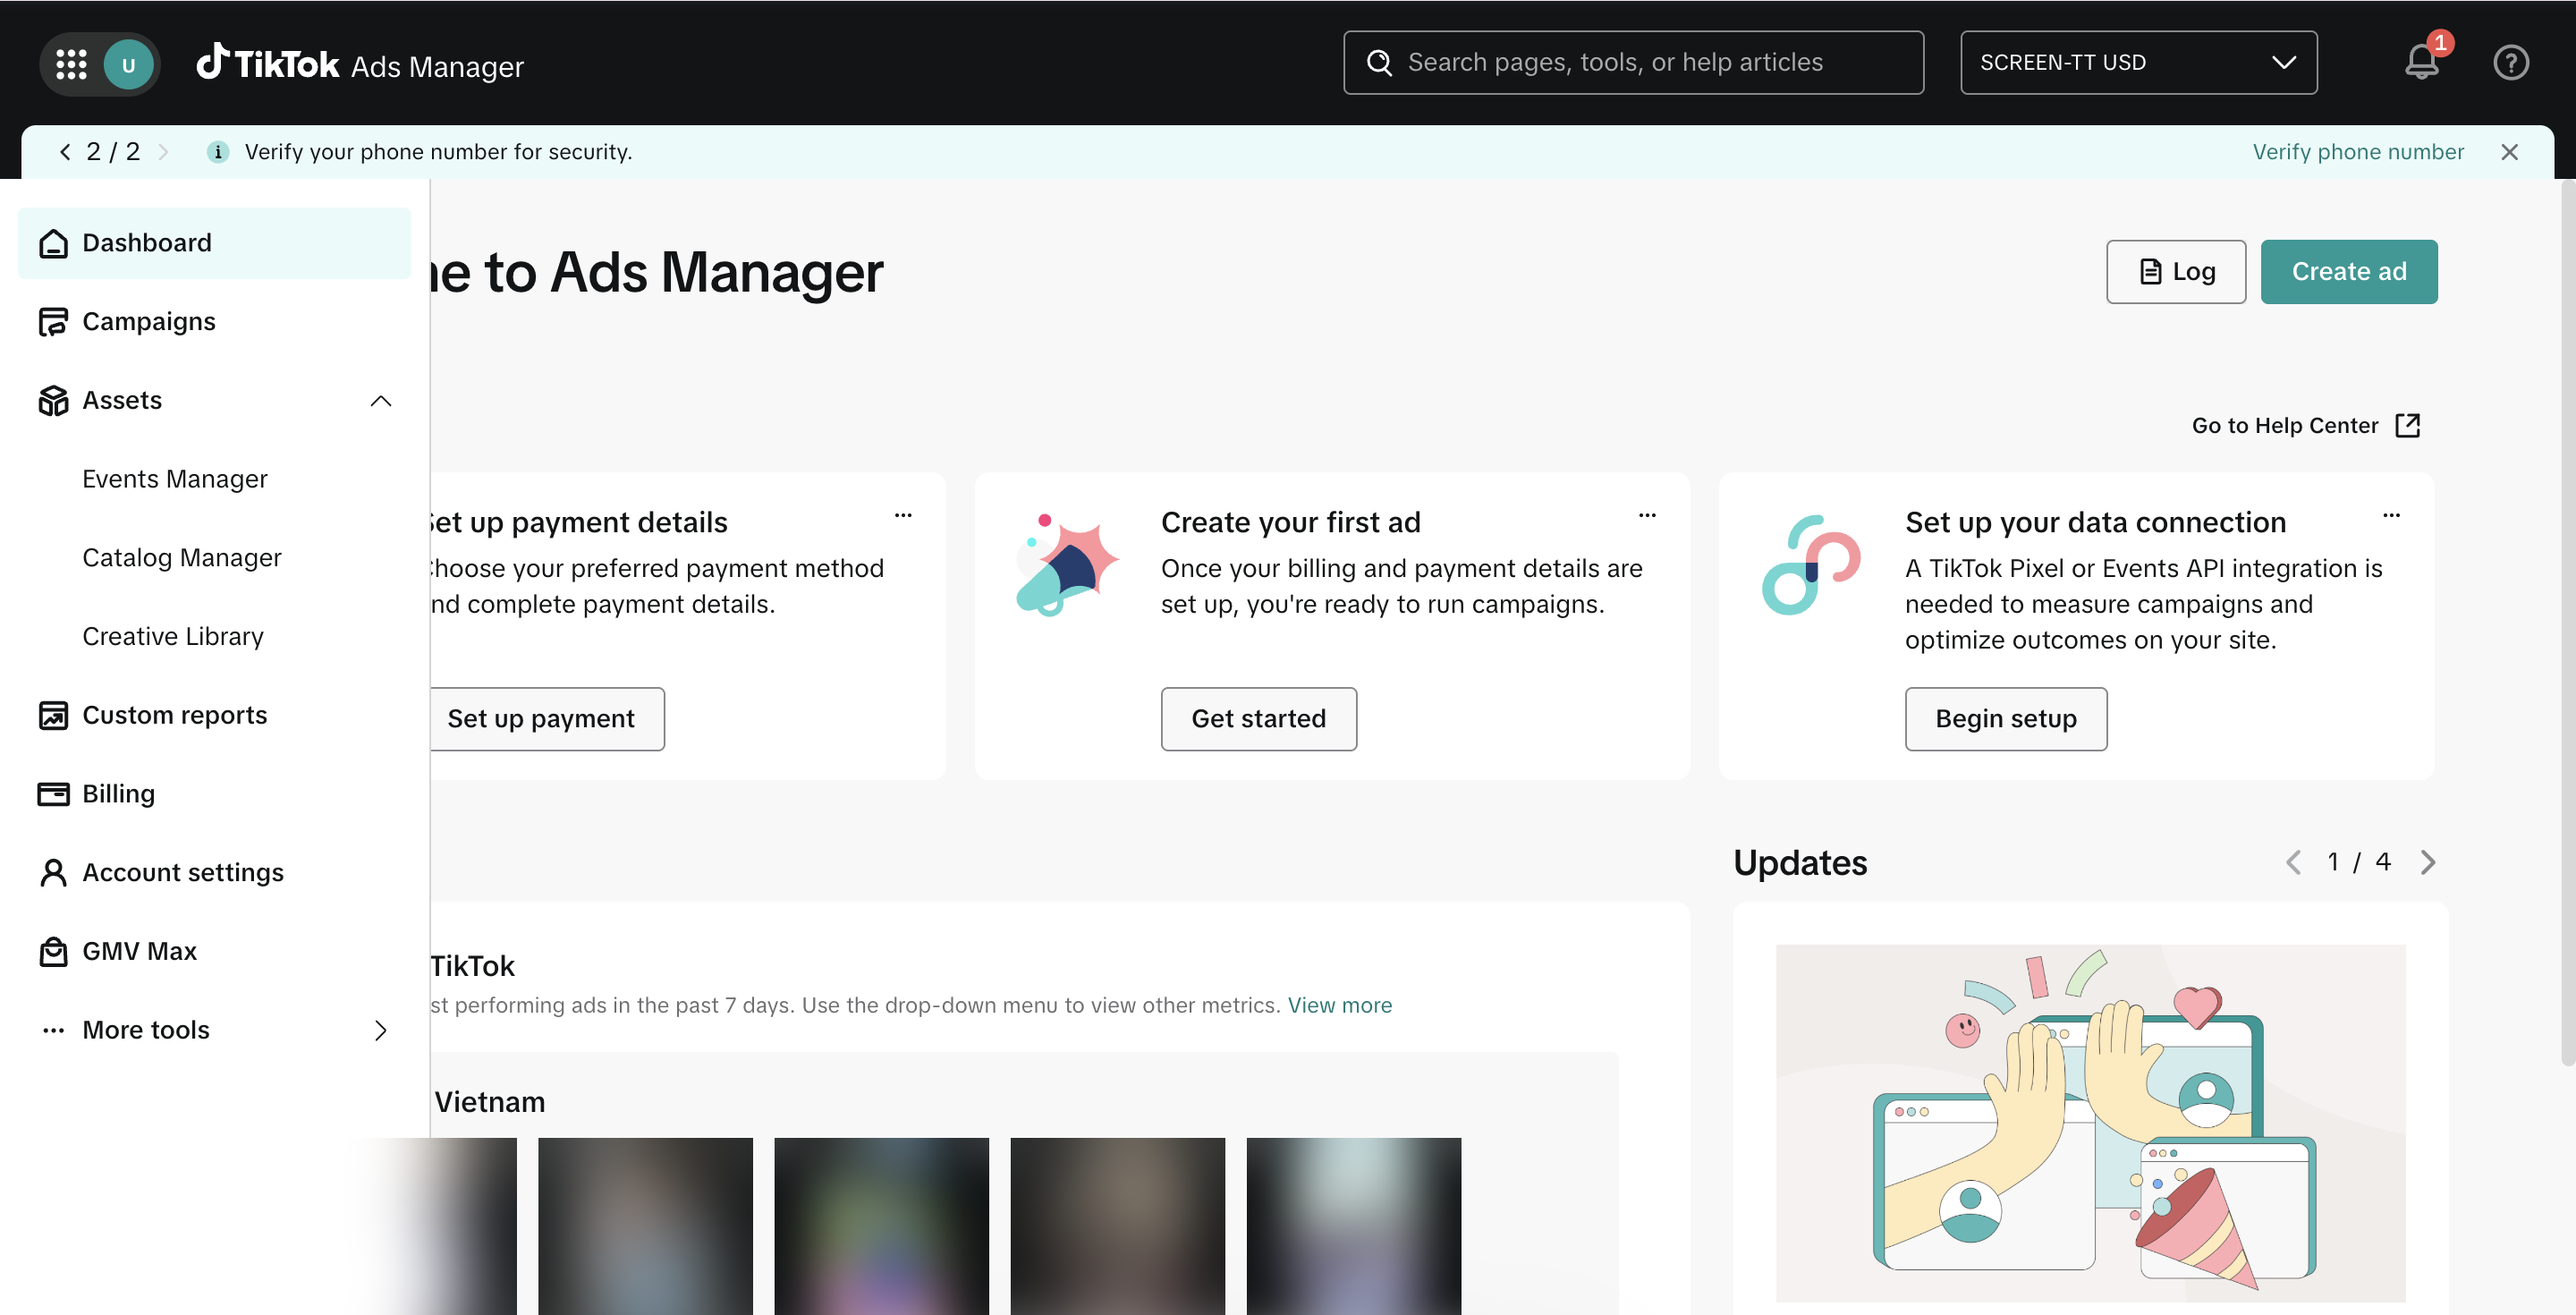Click the TikTok Ads Manager logo
Screen dimensions: 2576x1315
click(359, 64)
